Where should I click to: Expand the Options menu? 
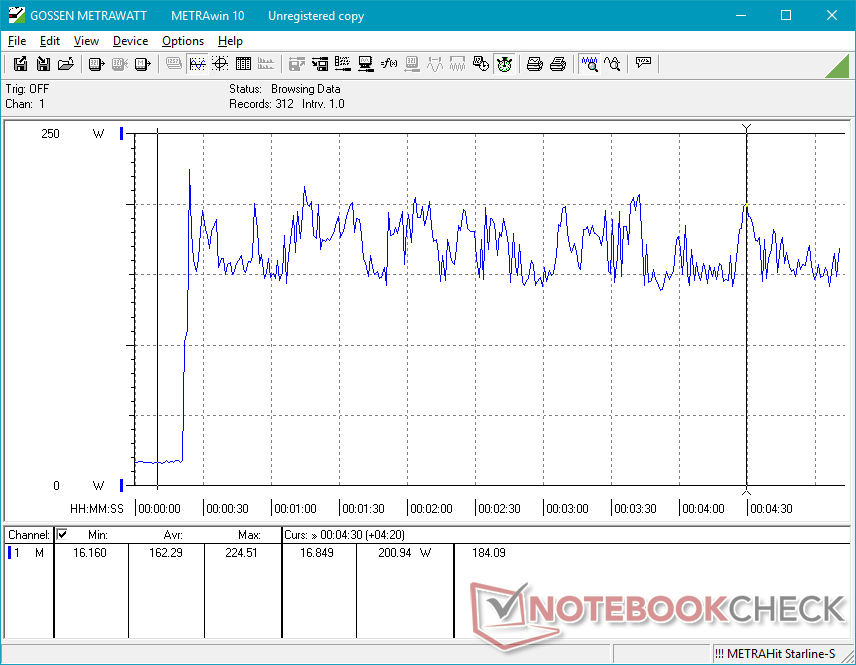183,41
